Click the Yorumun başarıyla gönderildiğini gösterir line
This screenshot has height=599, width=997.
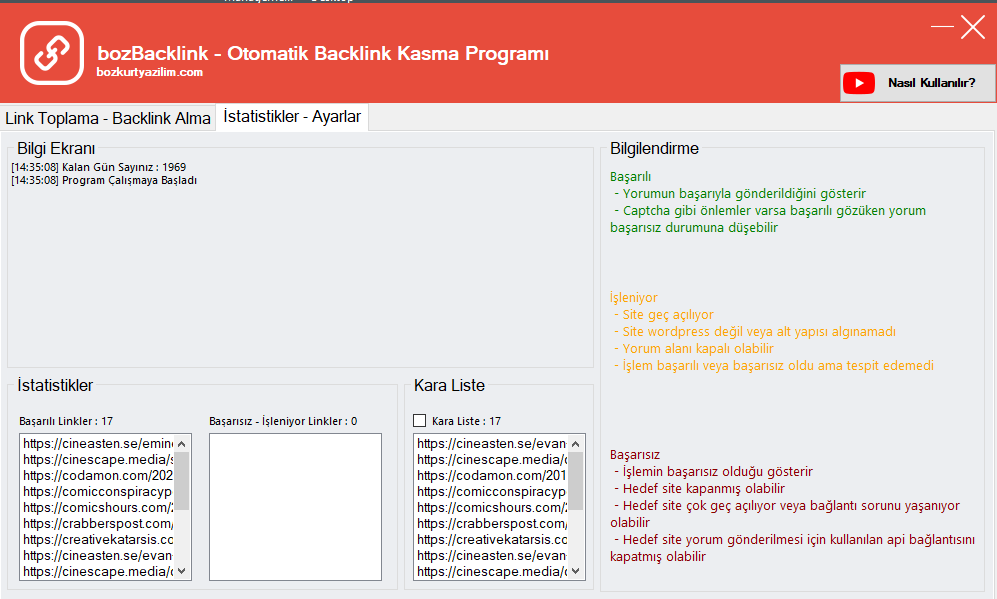tap(740, 193)
